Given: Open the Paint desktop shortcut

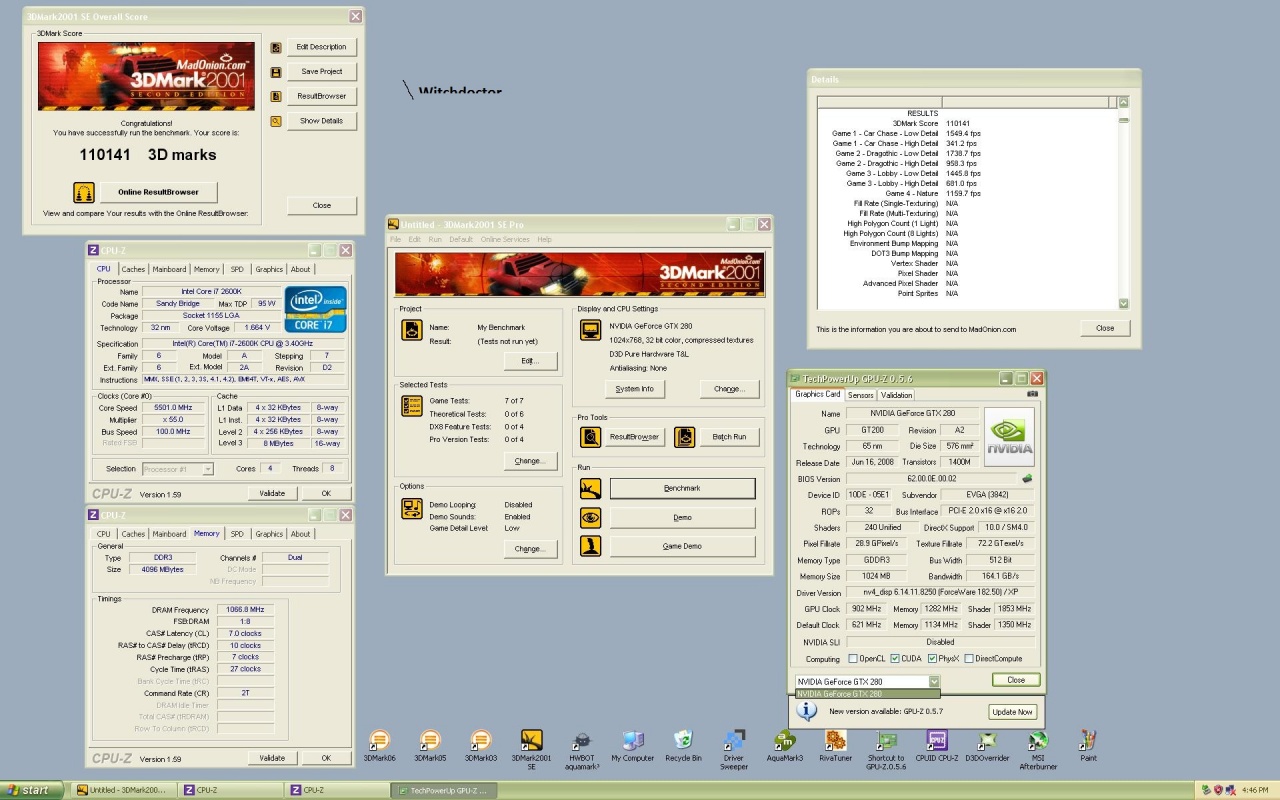Looking at the screenshot, I should pos(1088,741).
